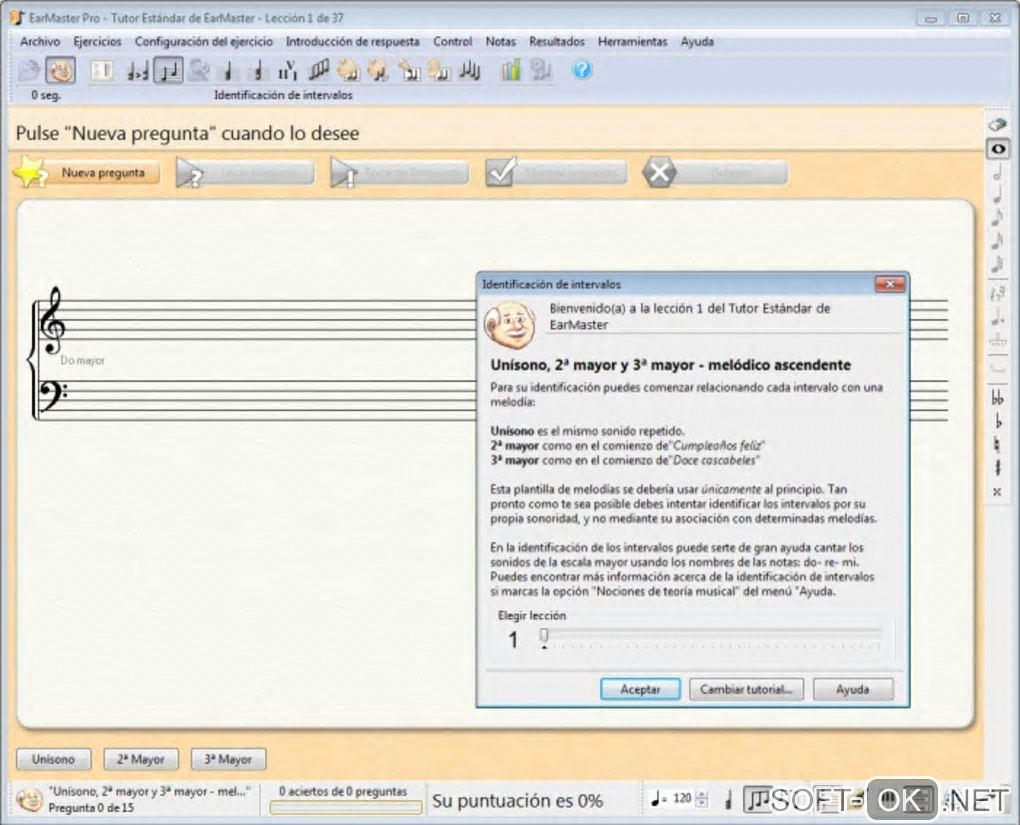Click the tutor face icon in status bar
The image size is (1020, 825).
pyautogui.click(x=29, y=800)
